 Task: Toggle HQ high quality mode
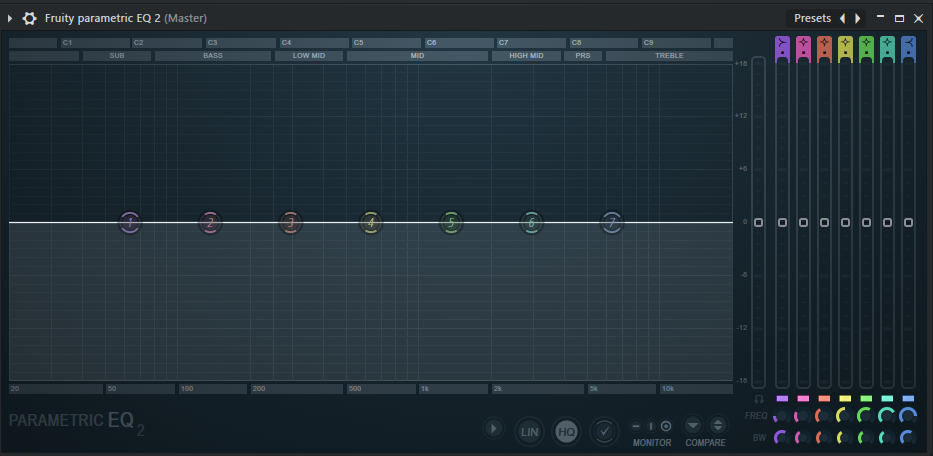[x=566, y=432]
